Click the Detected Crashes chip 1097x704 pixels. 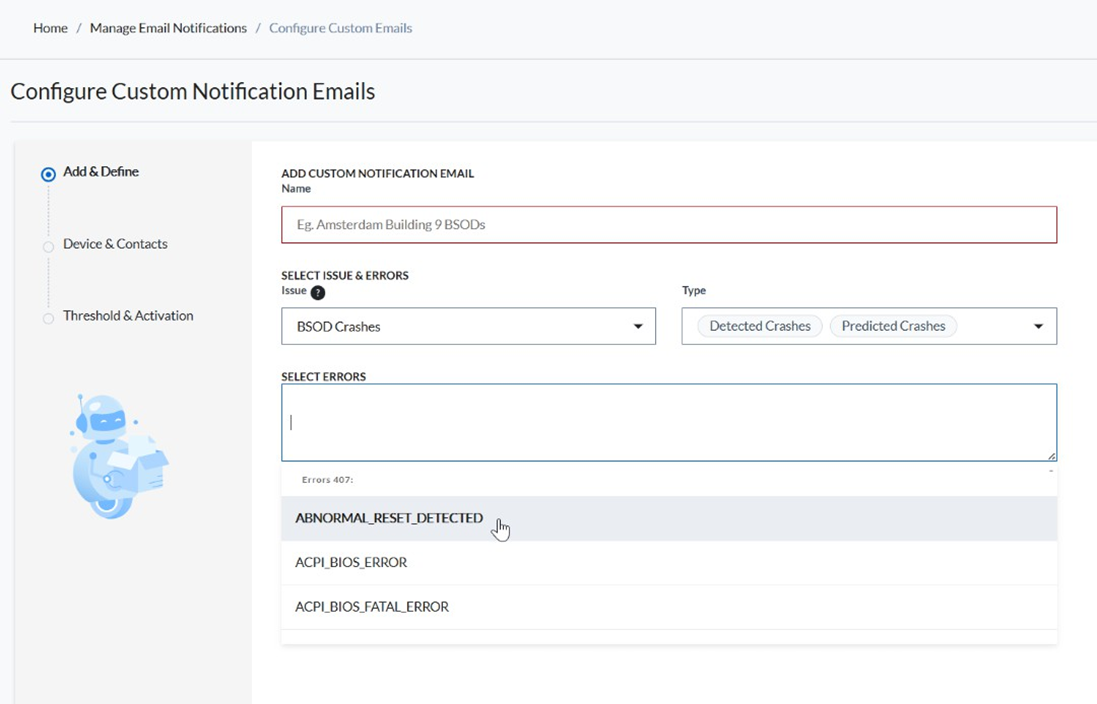759,326
